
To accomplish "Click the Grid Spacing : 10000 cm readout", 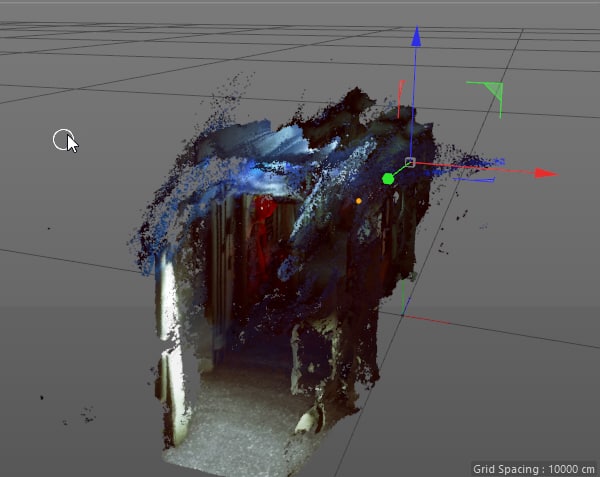I will 534,469.
